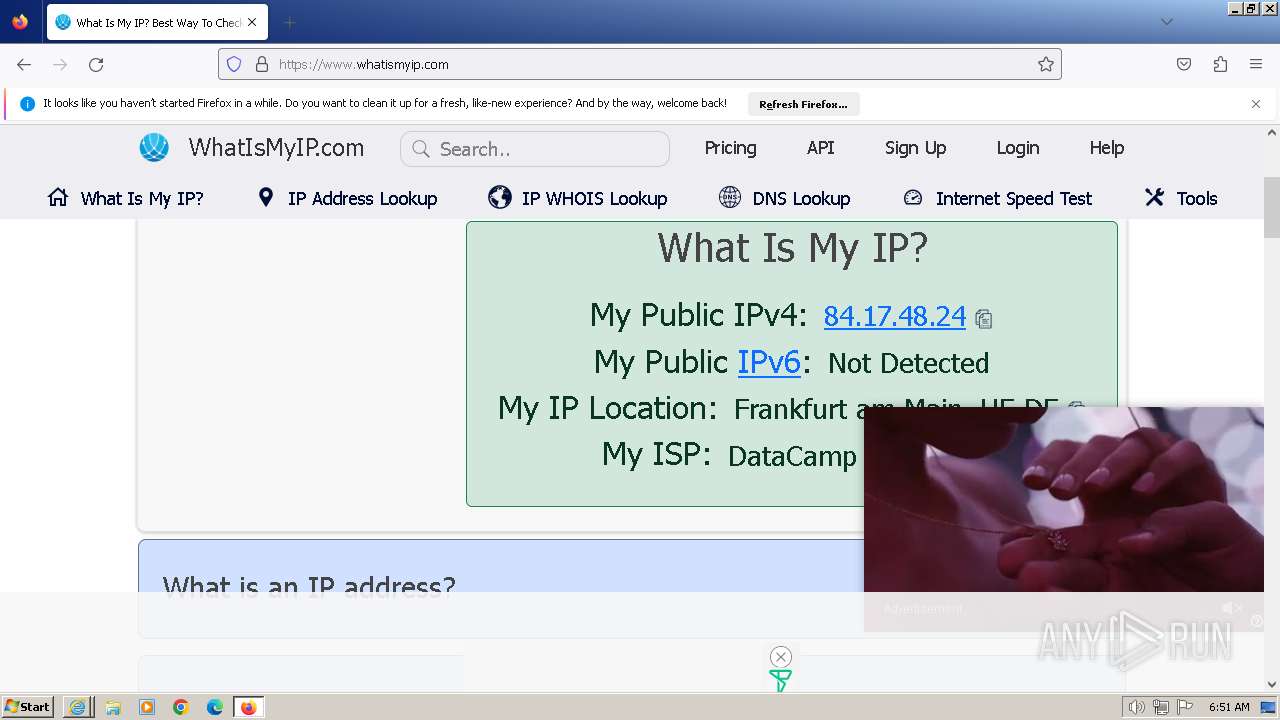Click the tracking protection shield icon
Screen dimensions: 1280x720
pyautogui.click(x=234, y=64)
